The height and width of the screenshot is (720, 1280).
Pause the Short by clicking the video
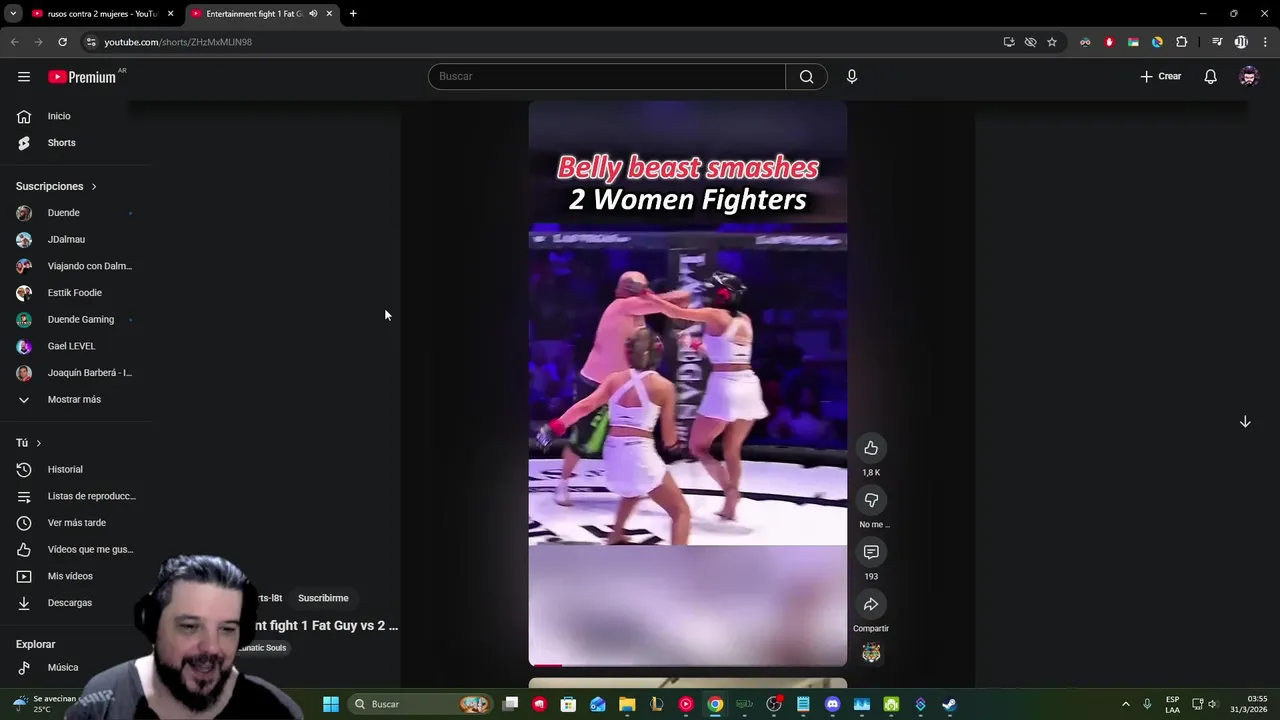pyautogui.click(x=687, y=383)
